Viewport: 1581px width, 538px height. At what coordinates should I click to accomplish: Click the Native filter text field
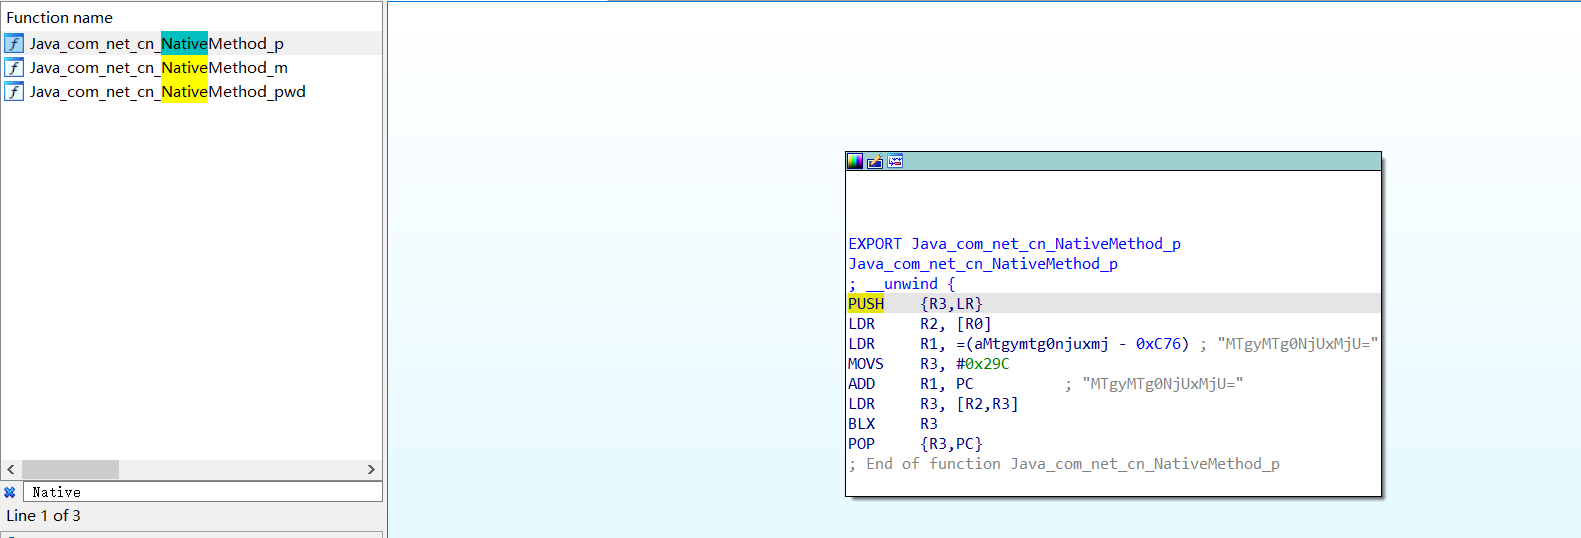point(200,492)
